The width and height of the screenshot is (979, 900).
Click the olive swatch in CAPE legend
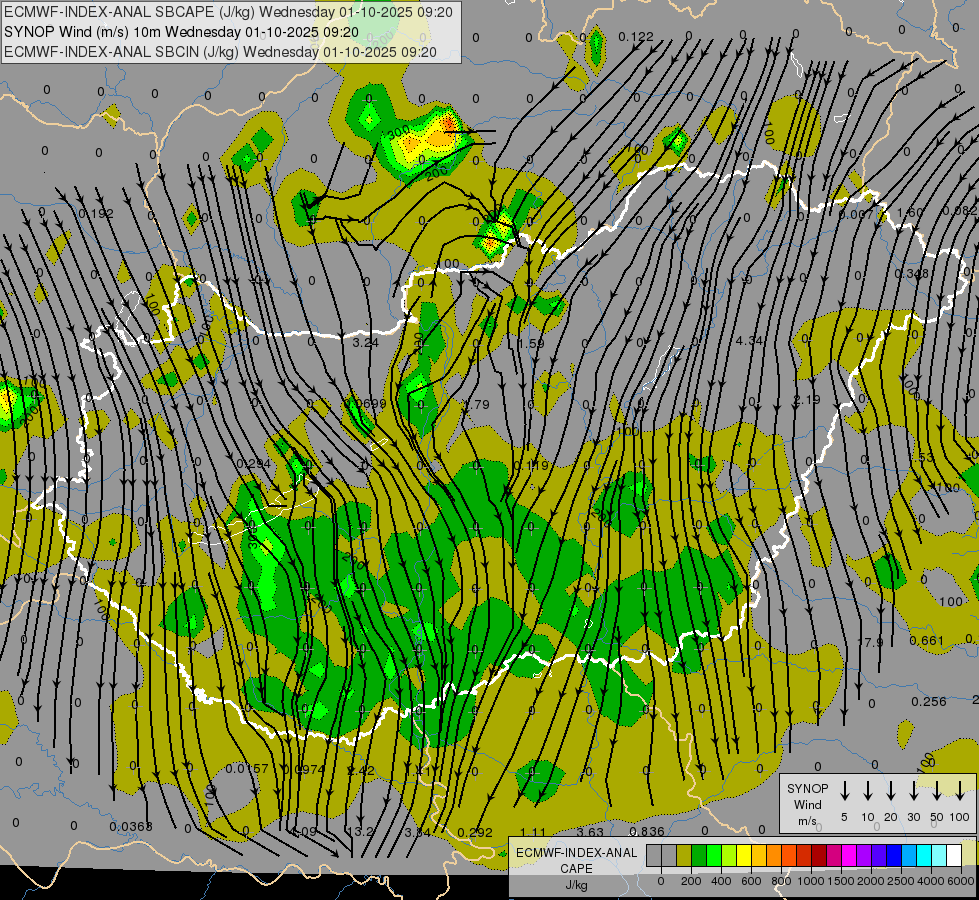(x=684, y=855)
